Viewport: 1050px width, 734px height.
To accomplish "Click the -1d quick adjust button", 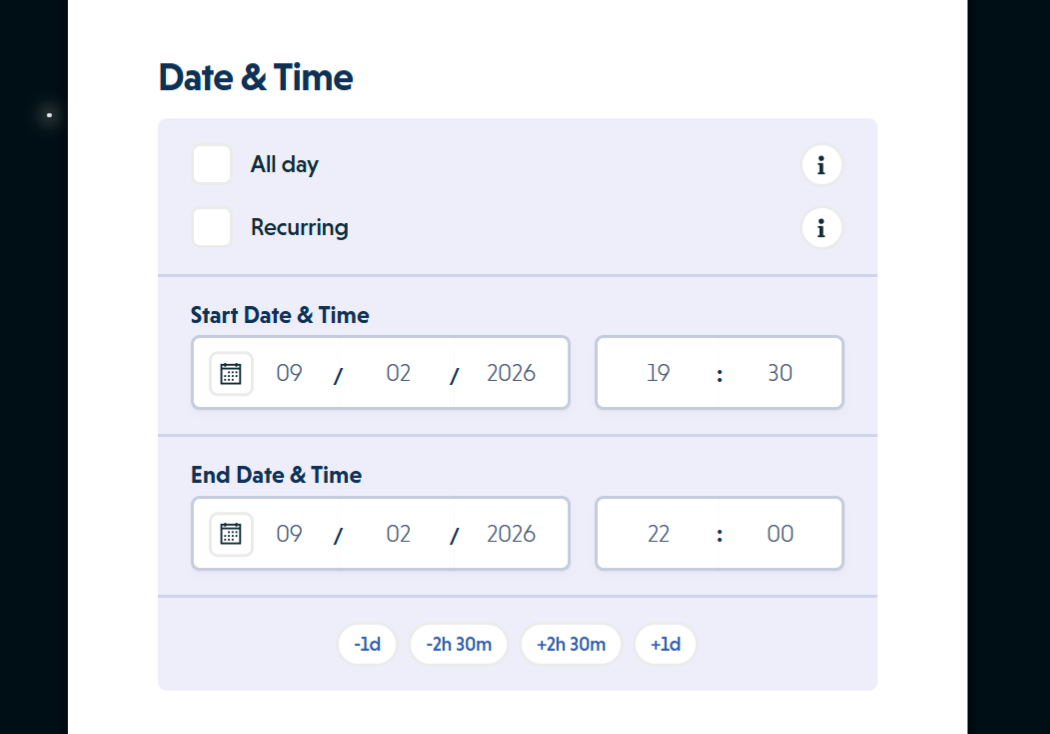I will tap(367, 644).
